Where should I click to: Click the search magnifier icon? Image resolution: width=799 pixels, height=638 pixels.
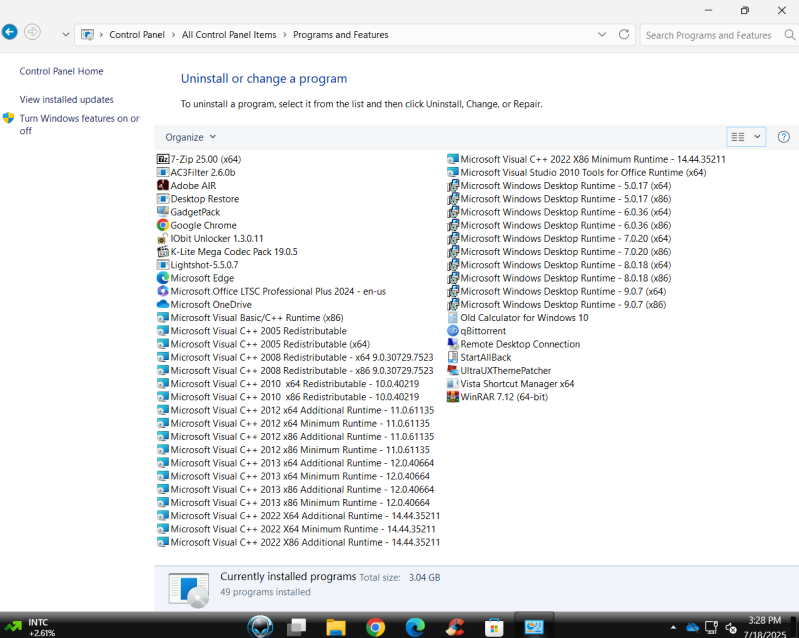(789, 35)
